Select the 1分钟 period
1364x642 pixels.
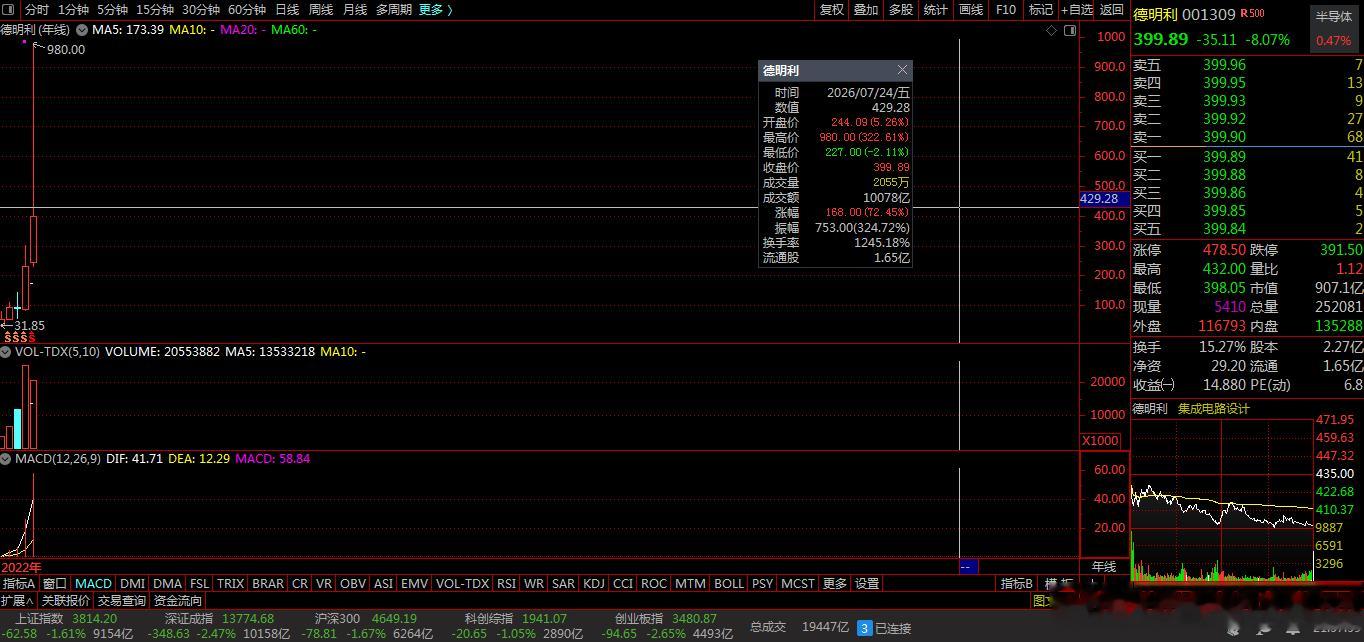74,10
